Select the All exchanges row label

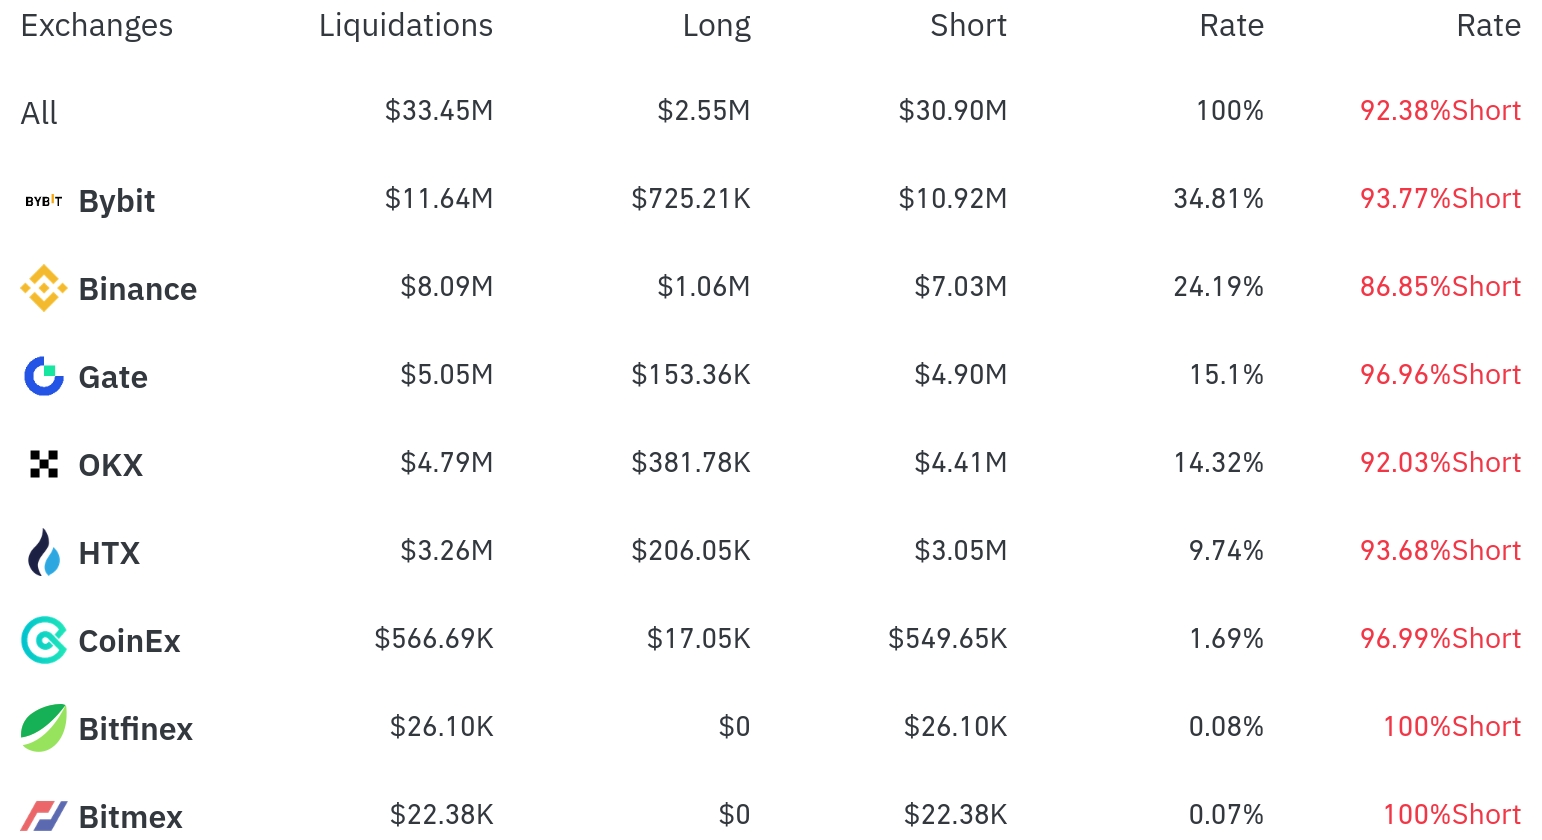click(x=39, y=113)
